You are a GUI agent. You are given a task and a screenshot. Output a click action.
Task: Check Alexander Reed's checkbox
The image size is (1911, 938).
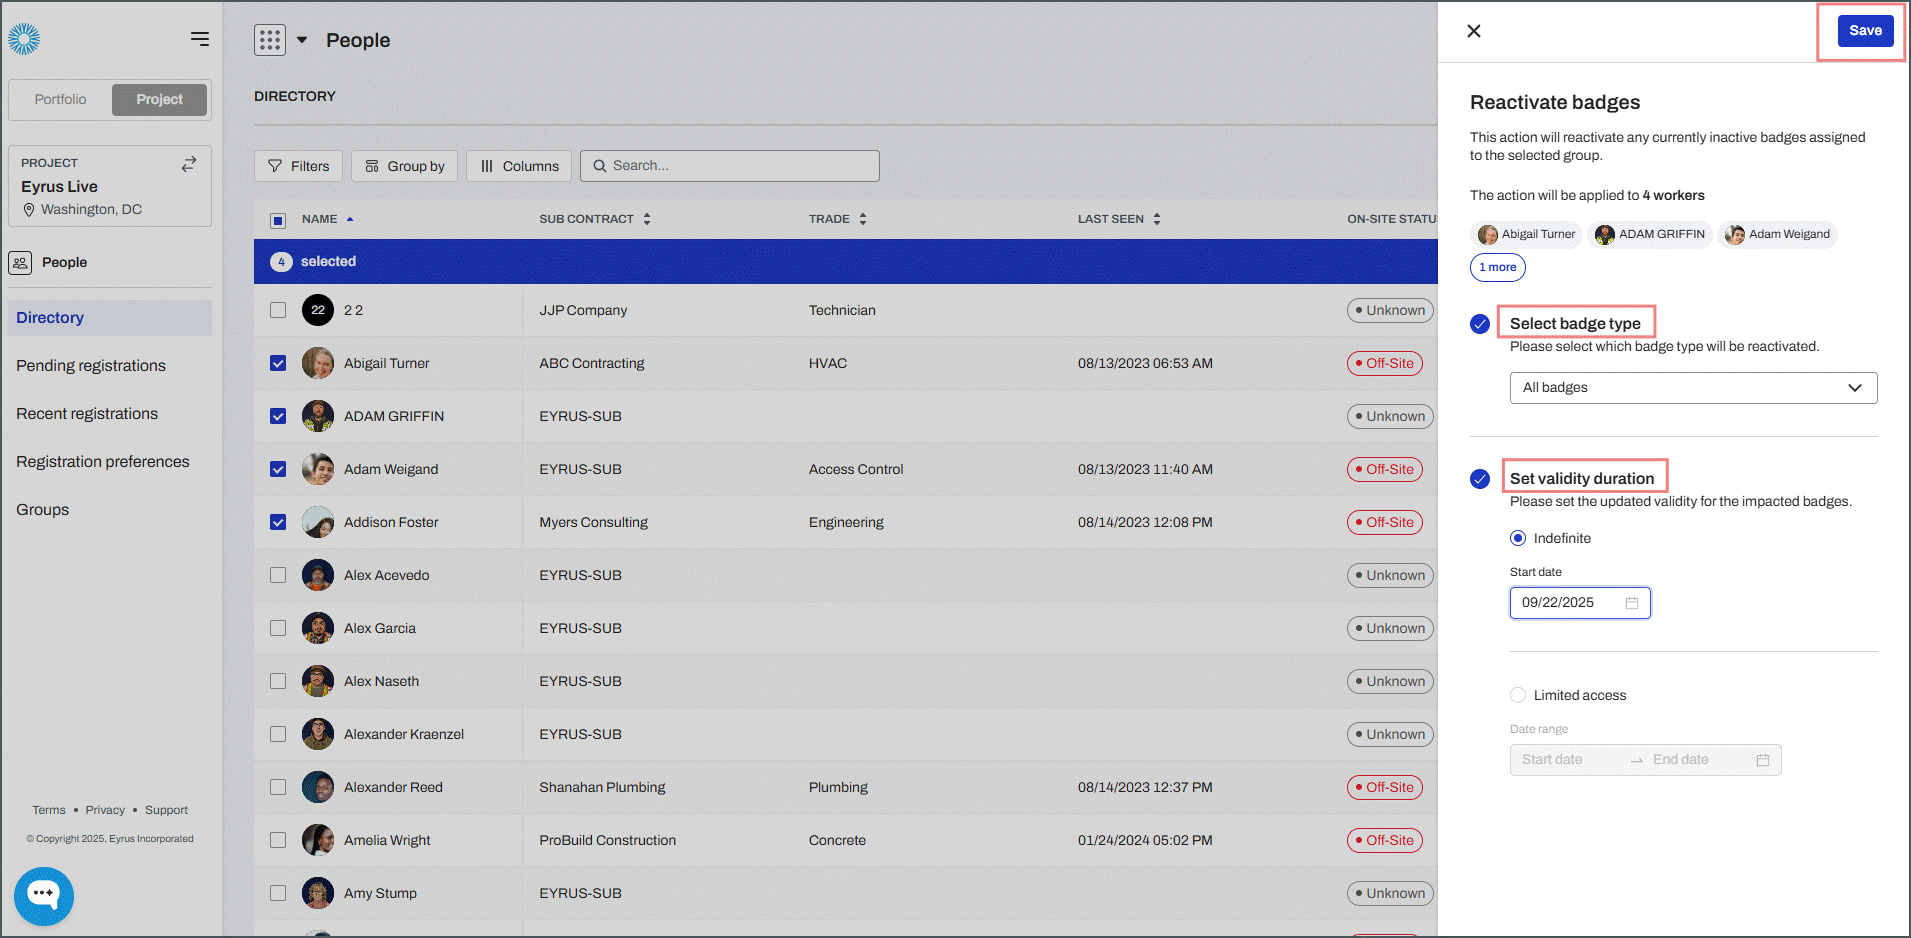(x=278, y=787)
